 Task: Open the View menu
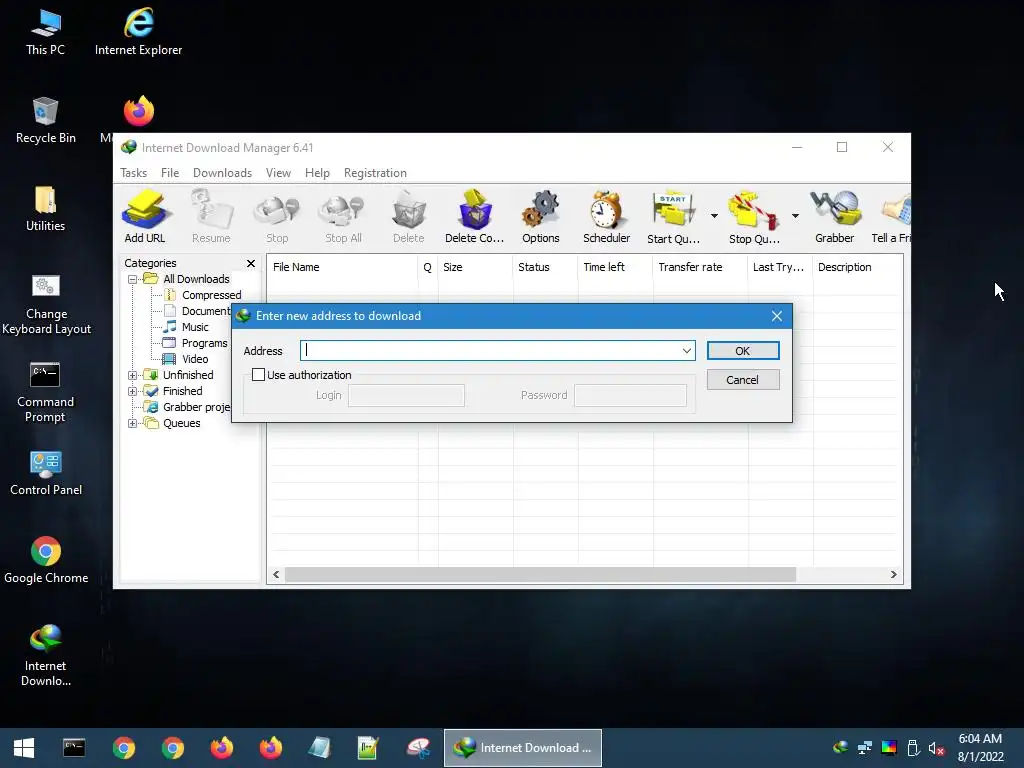278,173
